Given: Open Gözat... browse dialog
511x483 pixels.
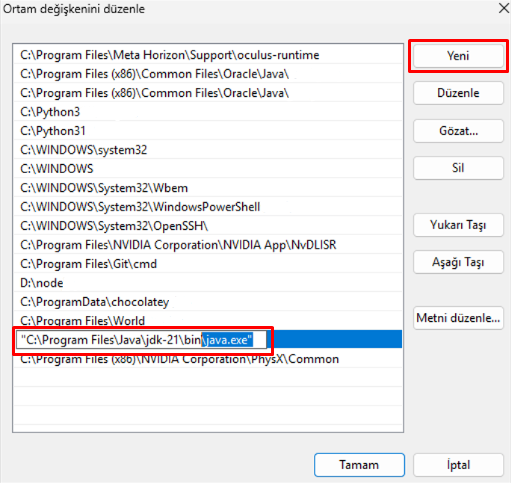Looking at the screenshot, I should point(458,131).
